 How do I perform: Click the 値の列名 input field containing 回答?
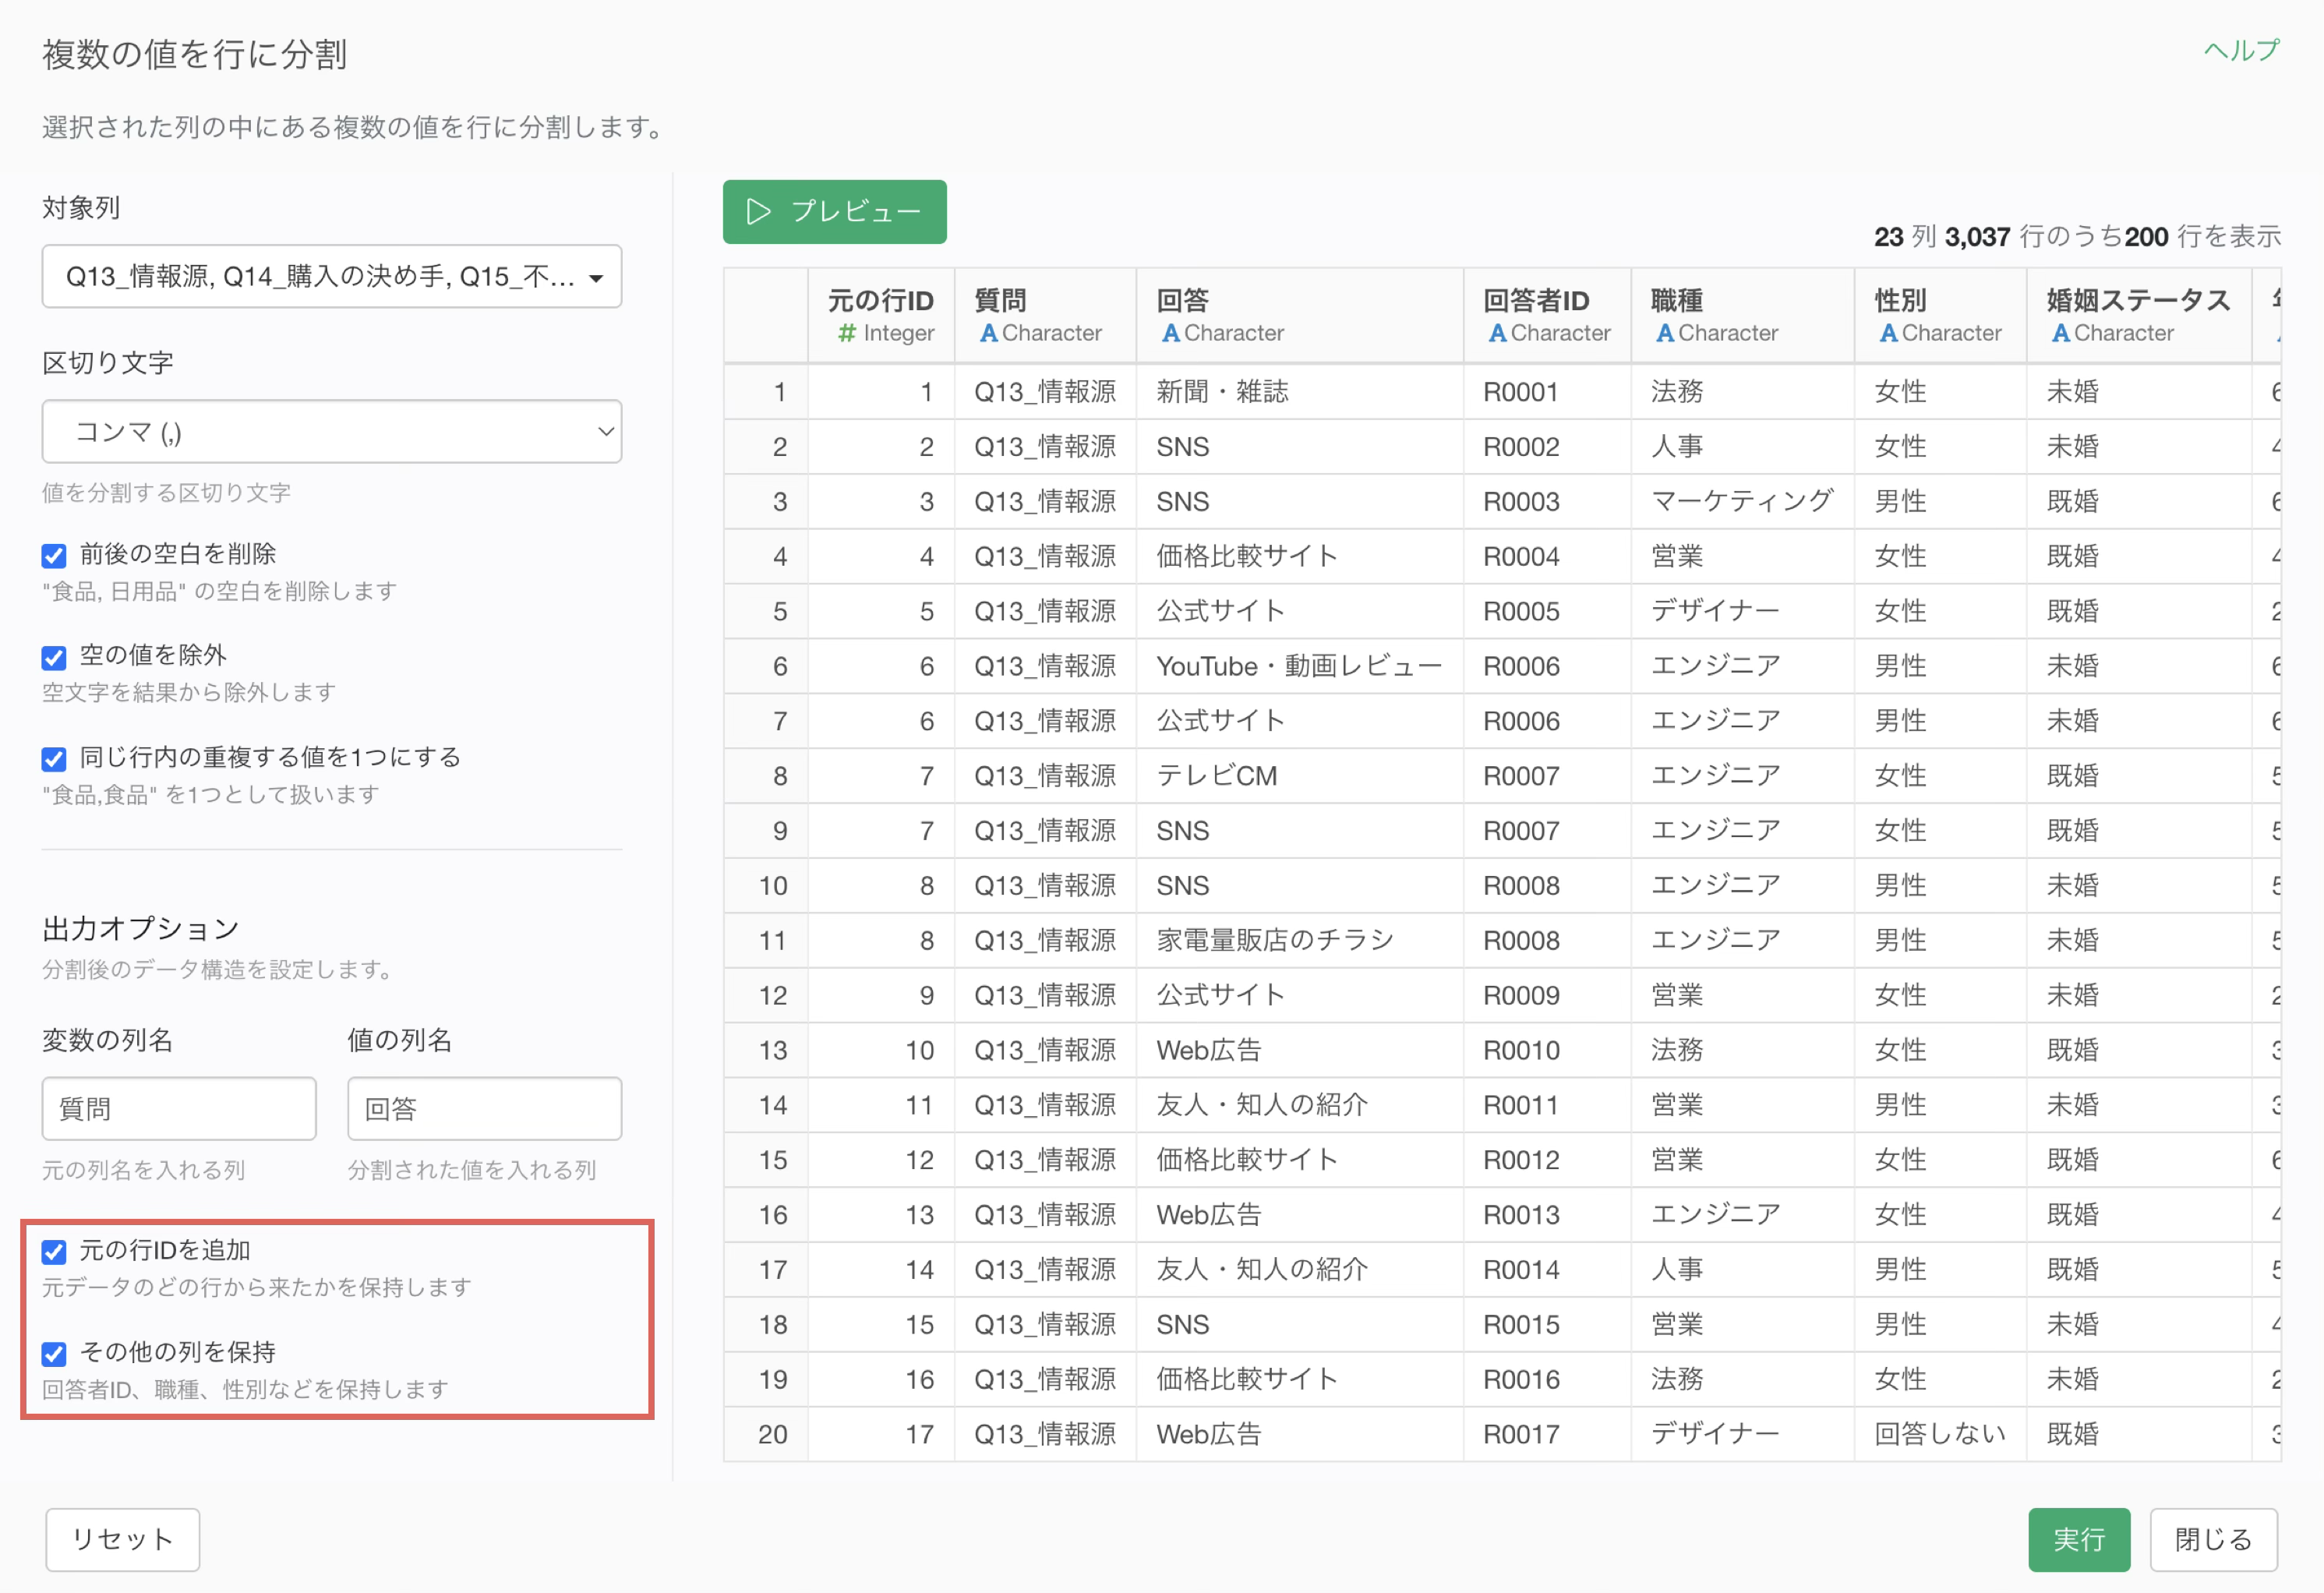tap(484, 1108)
